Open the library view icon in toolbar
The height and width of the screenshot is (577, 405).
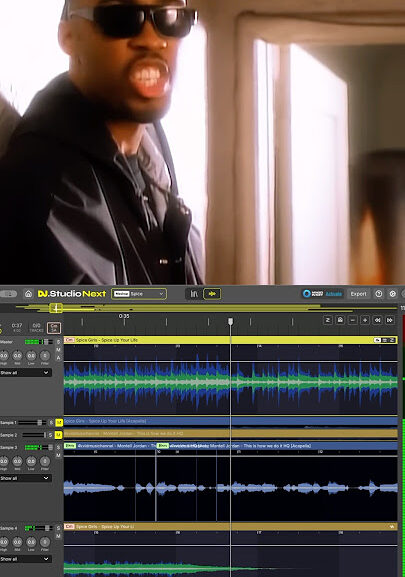tap(194, 294)
